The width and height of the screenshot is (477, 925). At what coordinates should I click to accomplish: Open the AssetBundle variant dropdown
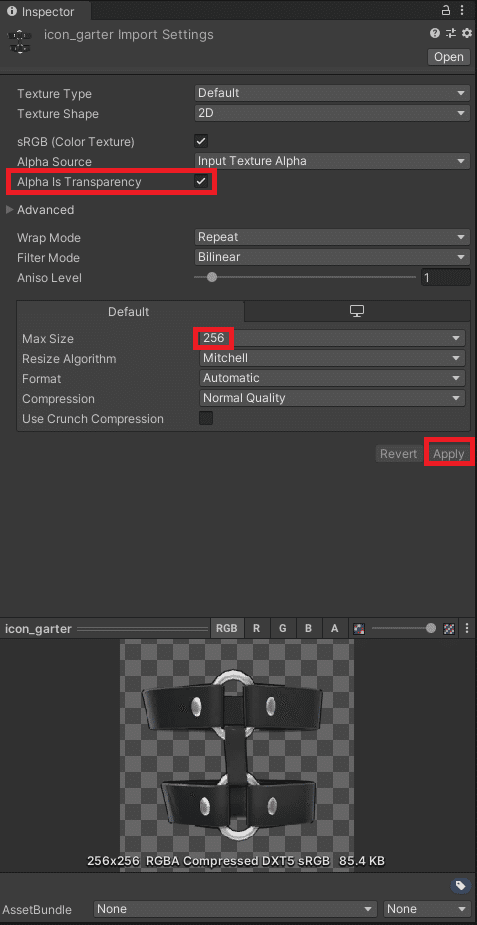[426, 909]
